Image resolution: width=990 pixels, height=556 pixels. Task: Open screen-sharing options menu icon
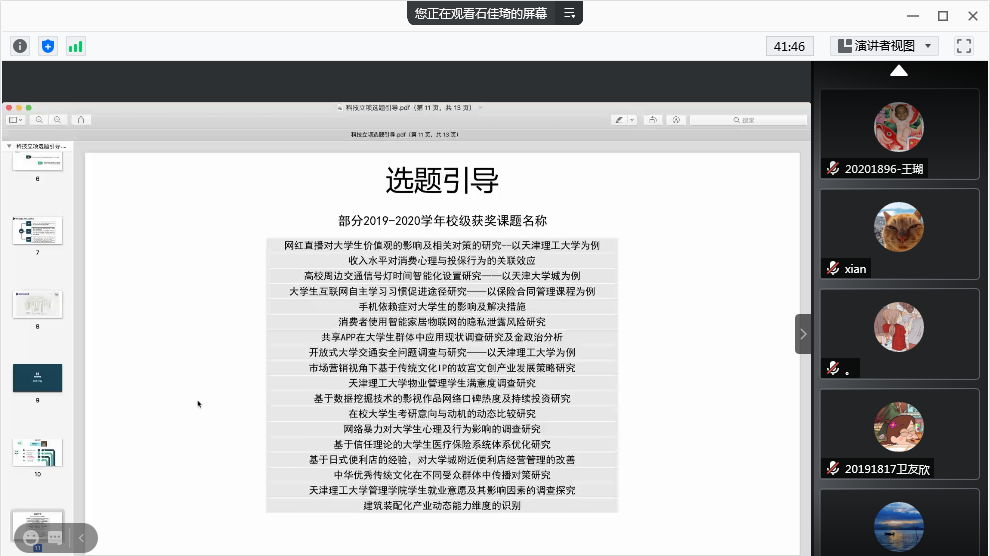point(569,13)
